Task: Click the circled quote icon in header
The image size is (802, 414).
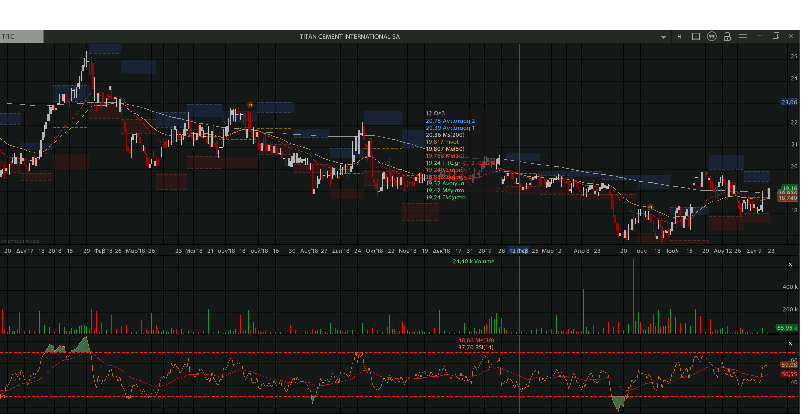Action: coord(711,36)
